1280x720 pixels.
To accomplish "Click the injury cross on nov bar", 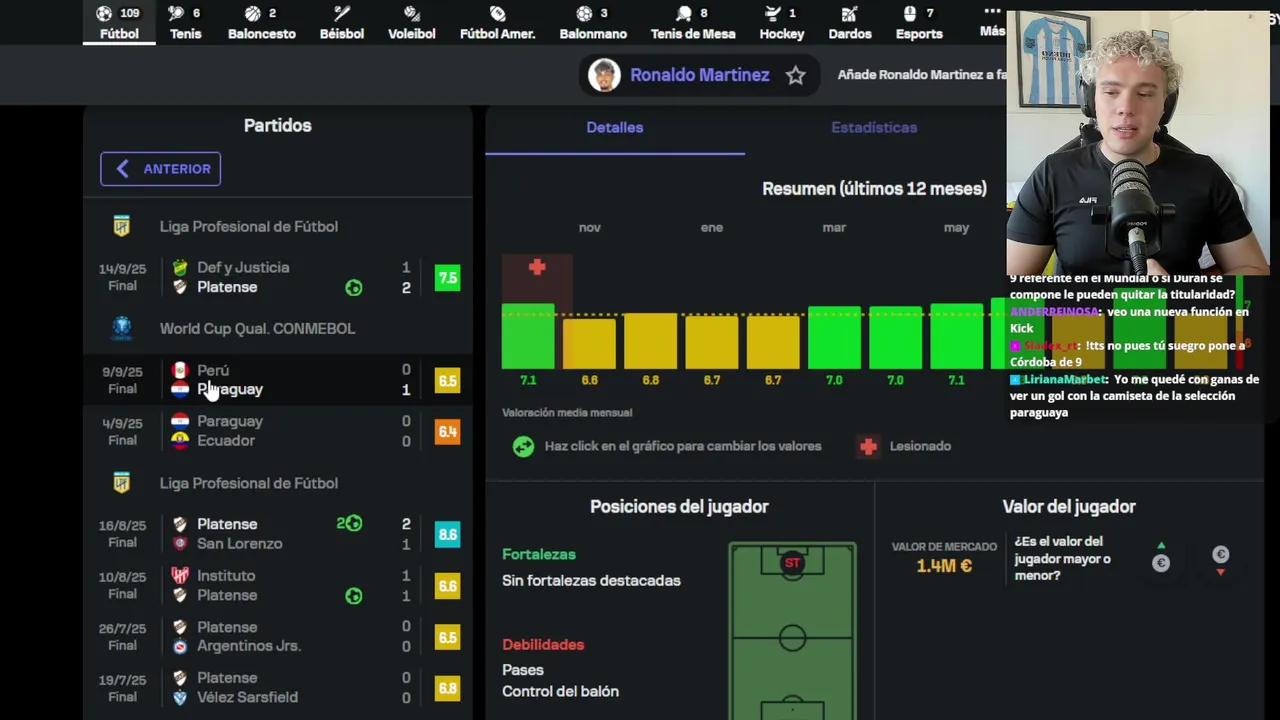I will tap(537, 267).
